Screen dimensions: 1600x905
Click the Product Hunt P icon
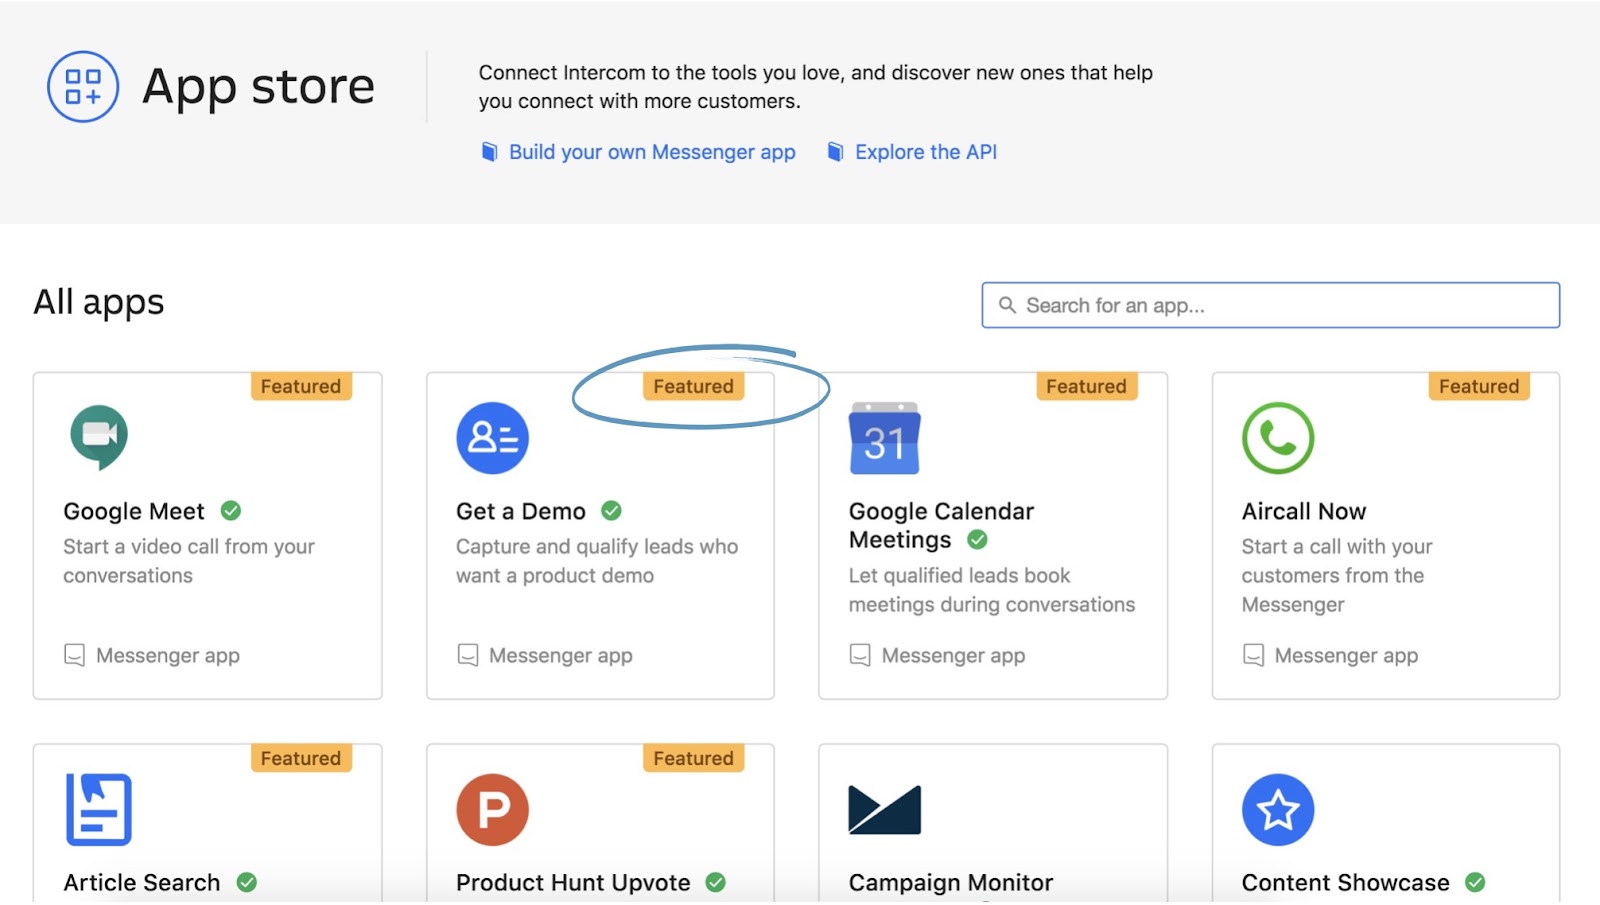[x=492, y=809]
